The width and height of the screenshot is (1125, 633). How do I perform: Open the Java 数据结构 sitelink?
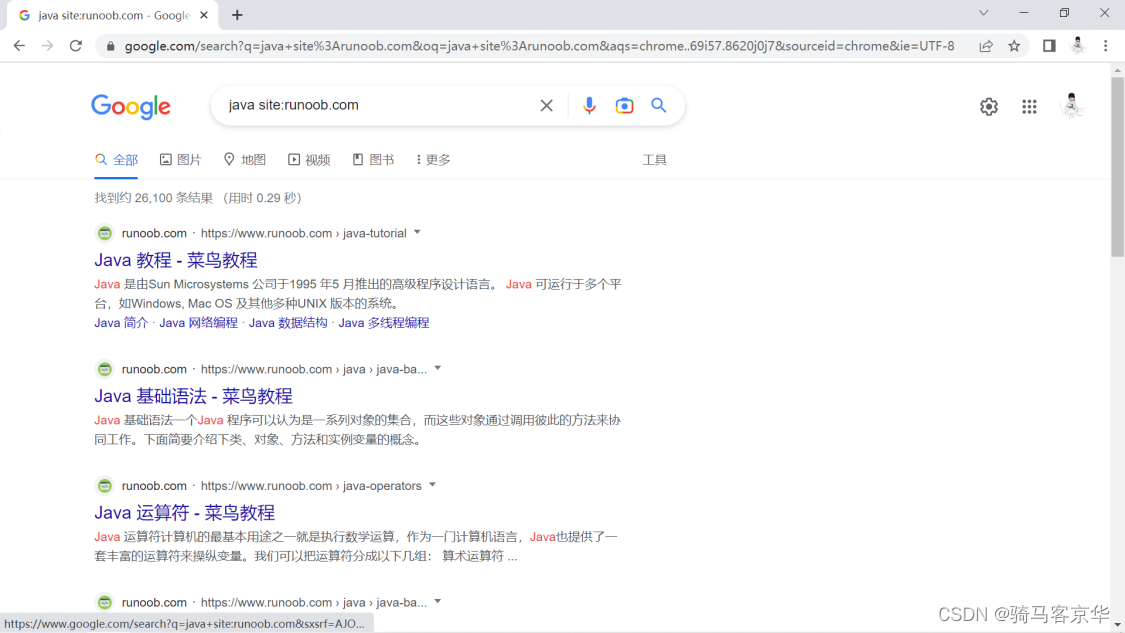(x=288, y=323)
